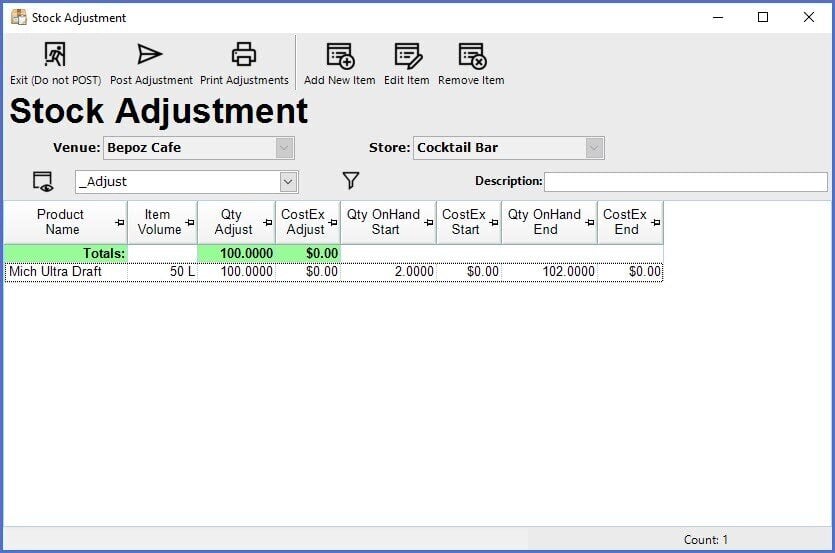Toggle pin on CostEx End column header

[655, 223]
